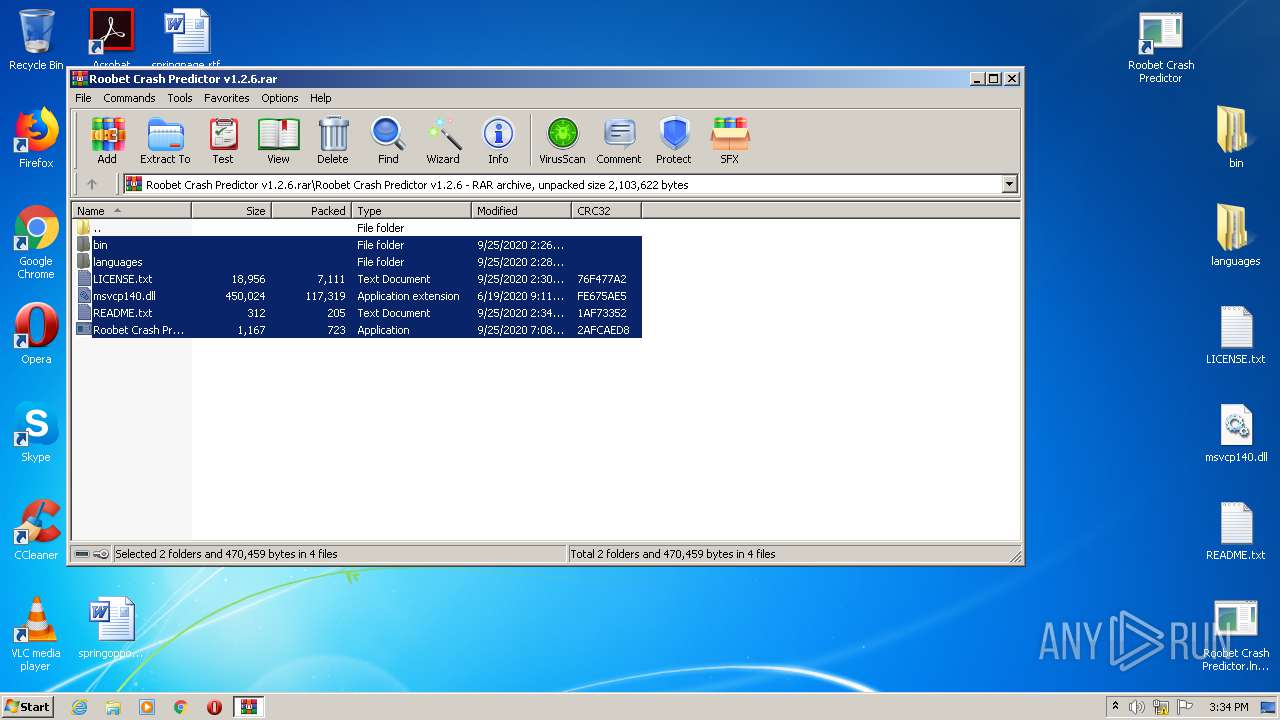
Task: Click the View file icon
Action: (278, 140)
